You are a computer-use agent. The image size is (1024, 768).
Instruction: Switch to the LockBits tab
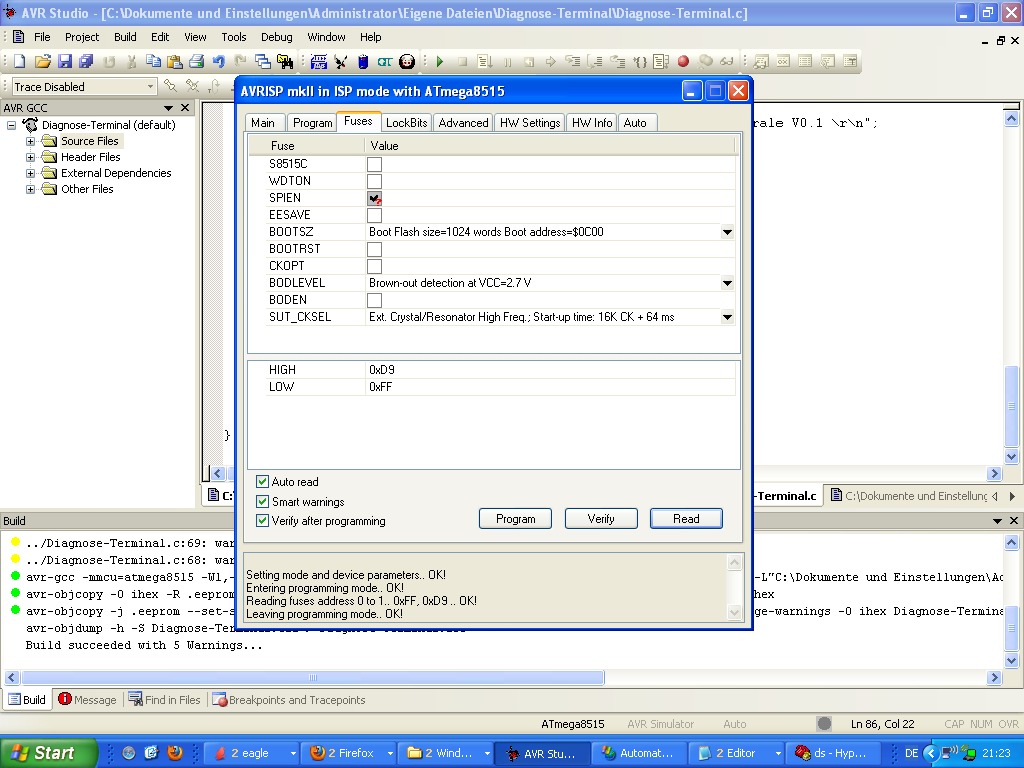pos(406,123)
